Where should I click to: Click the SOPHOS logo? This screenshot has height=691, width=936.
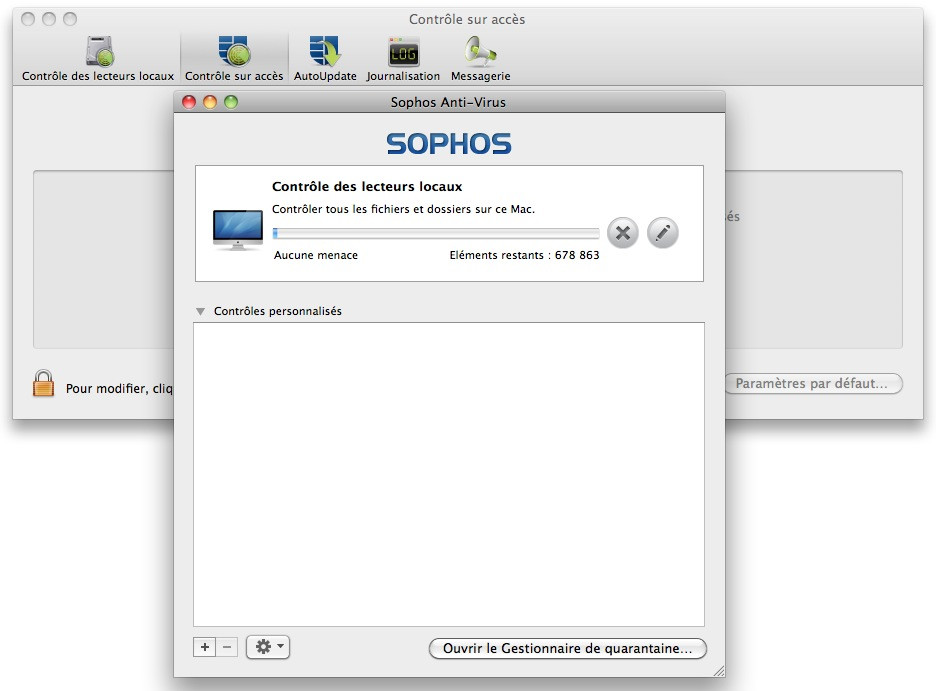click(448, 143)
